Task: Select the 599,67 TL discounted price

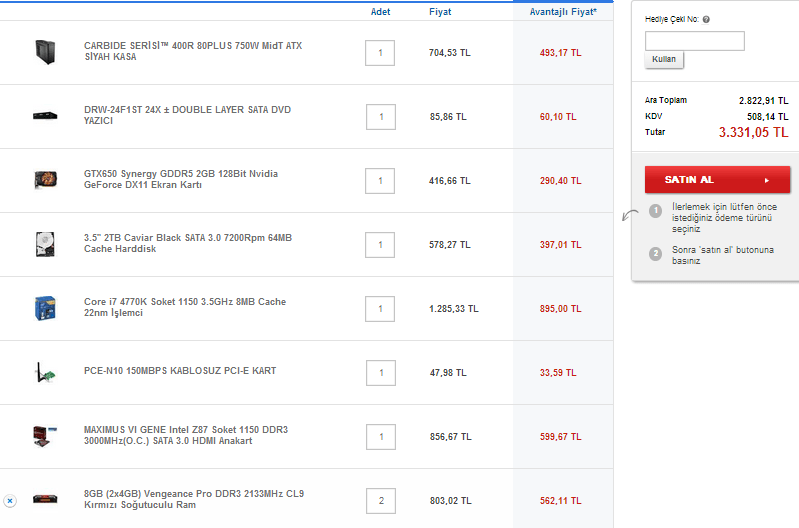Action: click(x=561, y=437)
